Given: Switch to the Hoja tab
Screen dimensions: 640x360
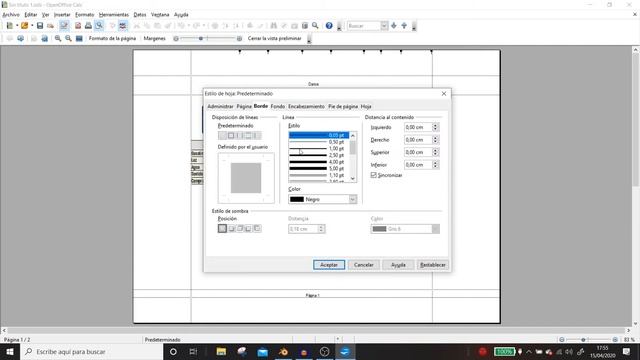Looking at the screenshot, I should coord(366,107).
